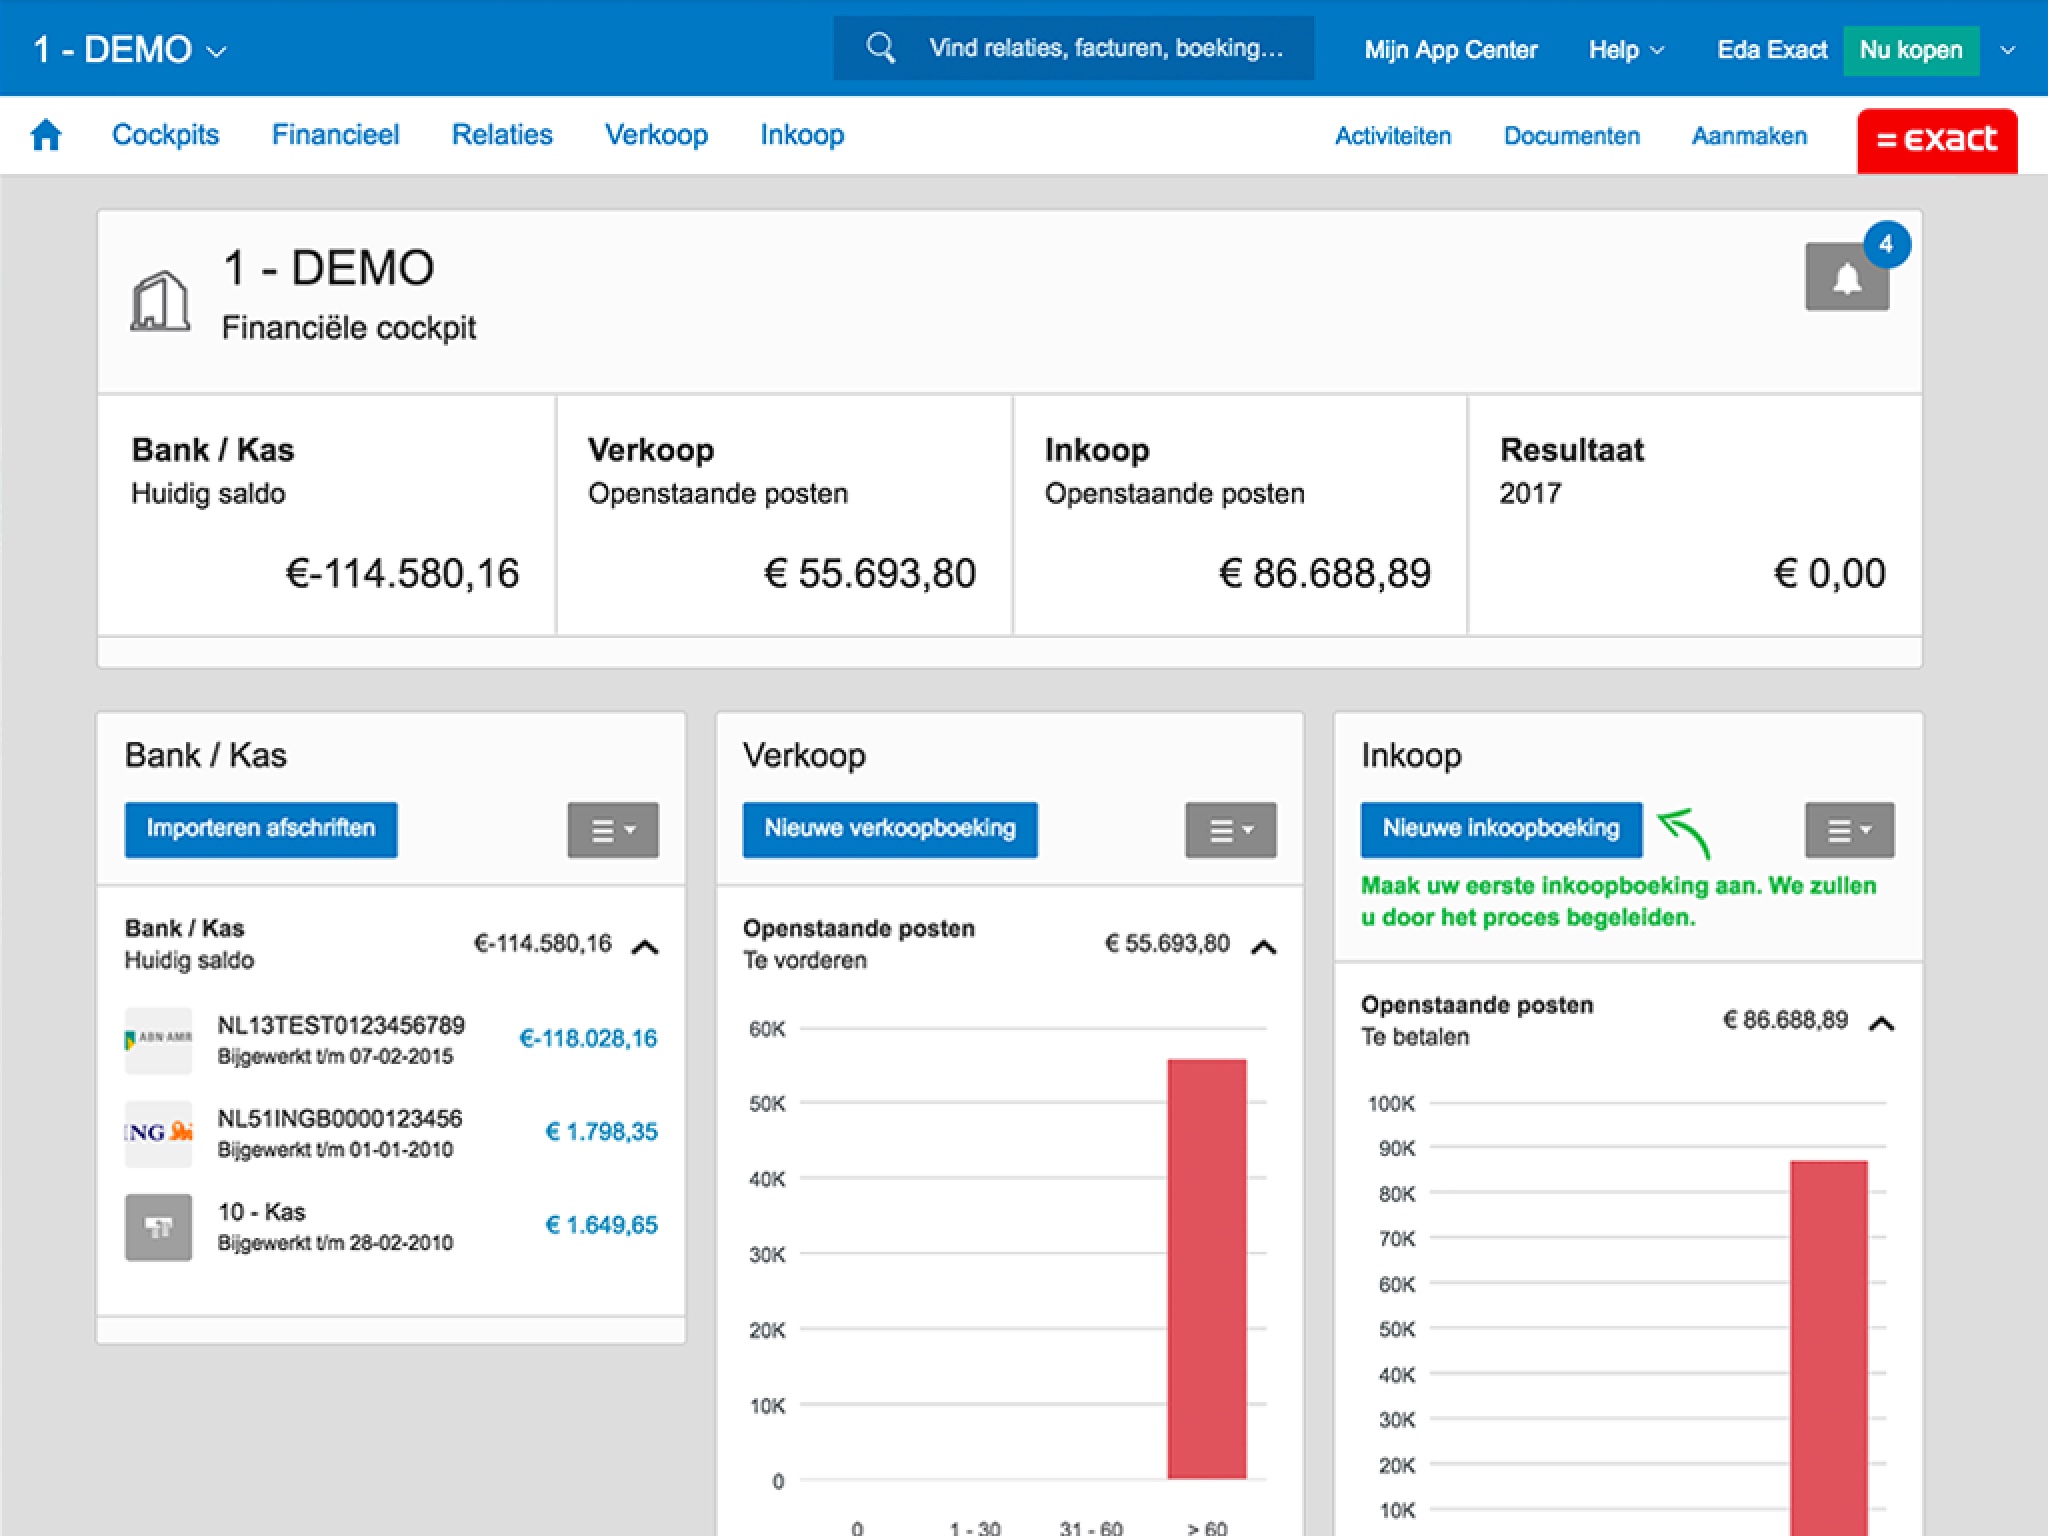Image resolution: width=2048 pixels, height=1536 pixels.
Task: Collapse the Bank / Kas Huidig saldo section
Action: pos(646,946)
